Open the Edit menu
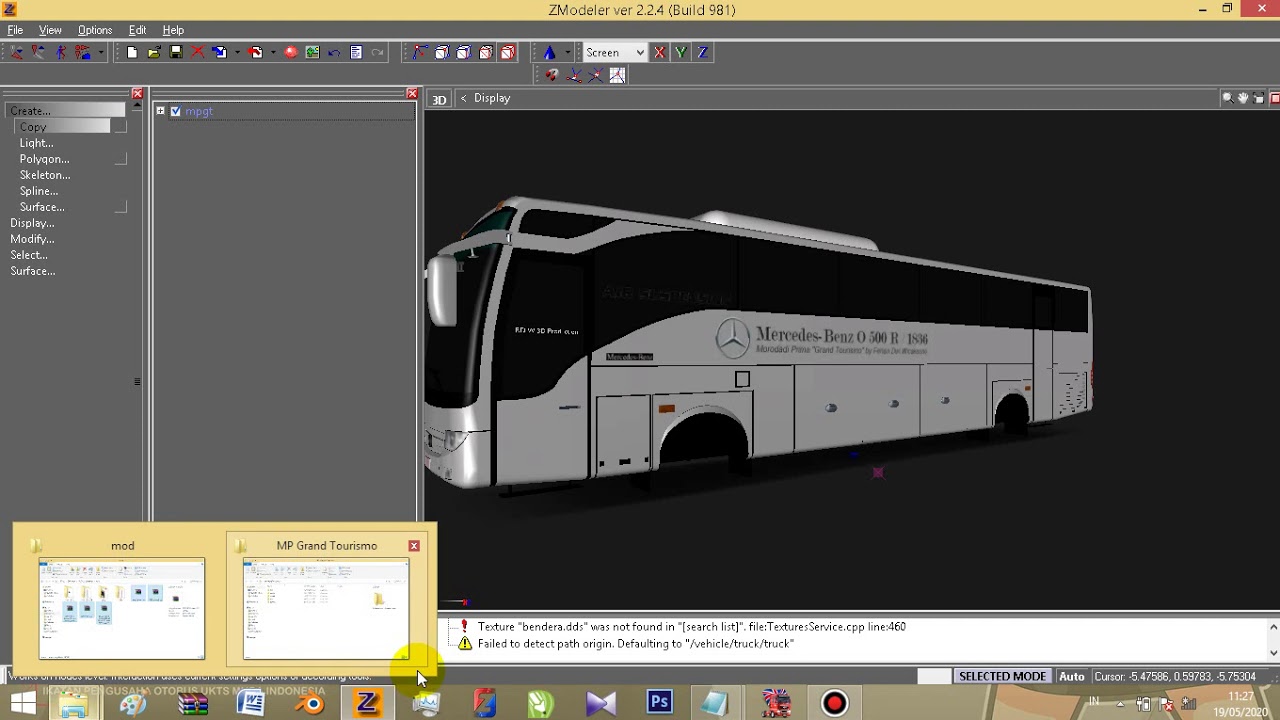The height and width of the screenshot is (720, 1280). point(137,30)
